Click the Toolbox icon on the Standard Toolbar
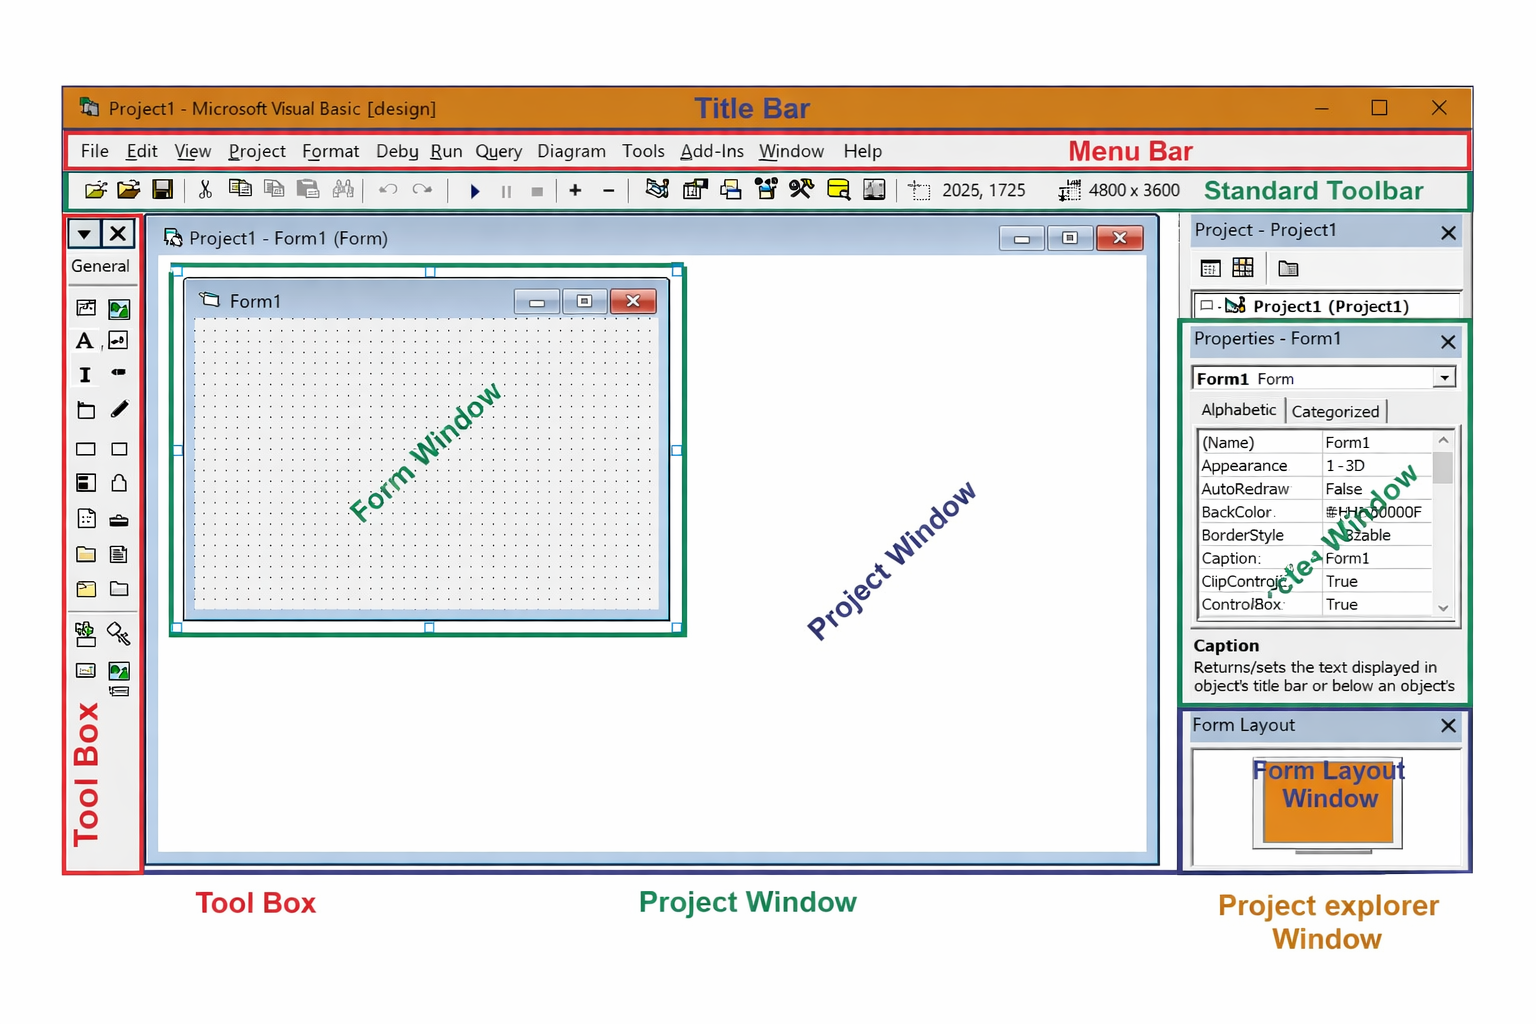This screenshot has height=1024, width=1536. (802, 190)
